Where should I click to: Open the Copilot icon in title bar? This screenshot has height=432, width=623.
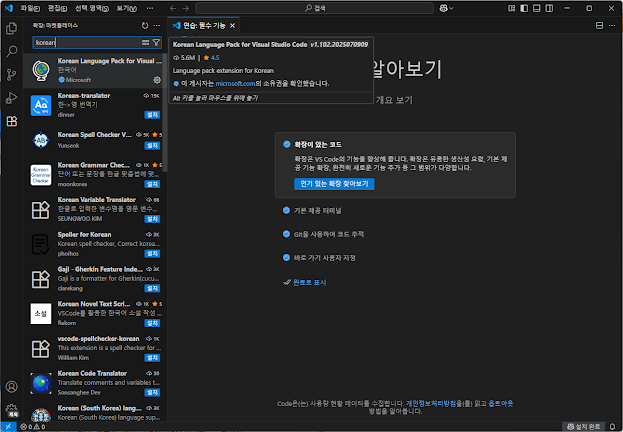443,8
